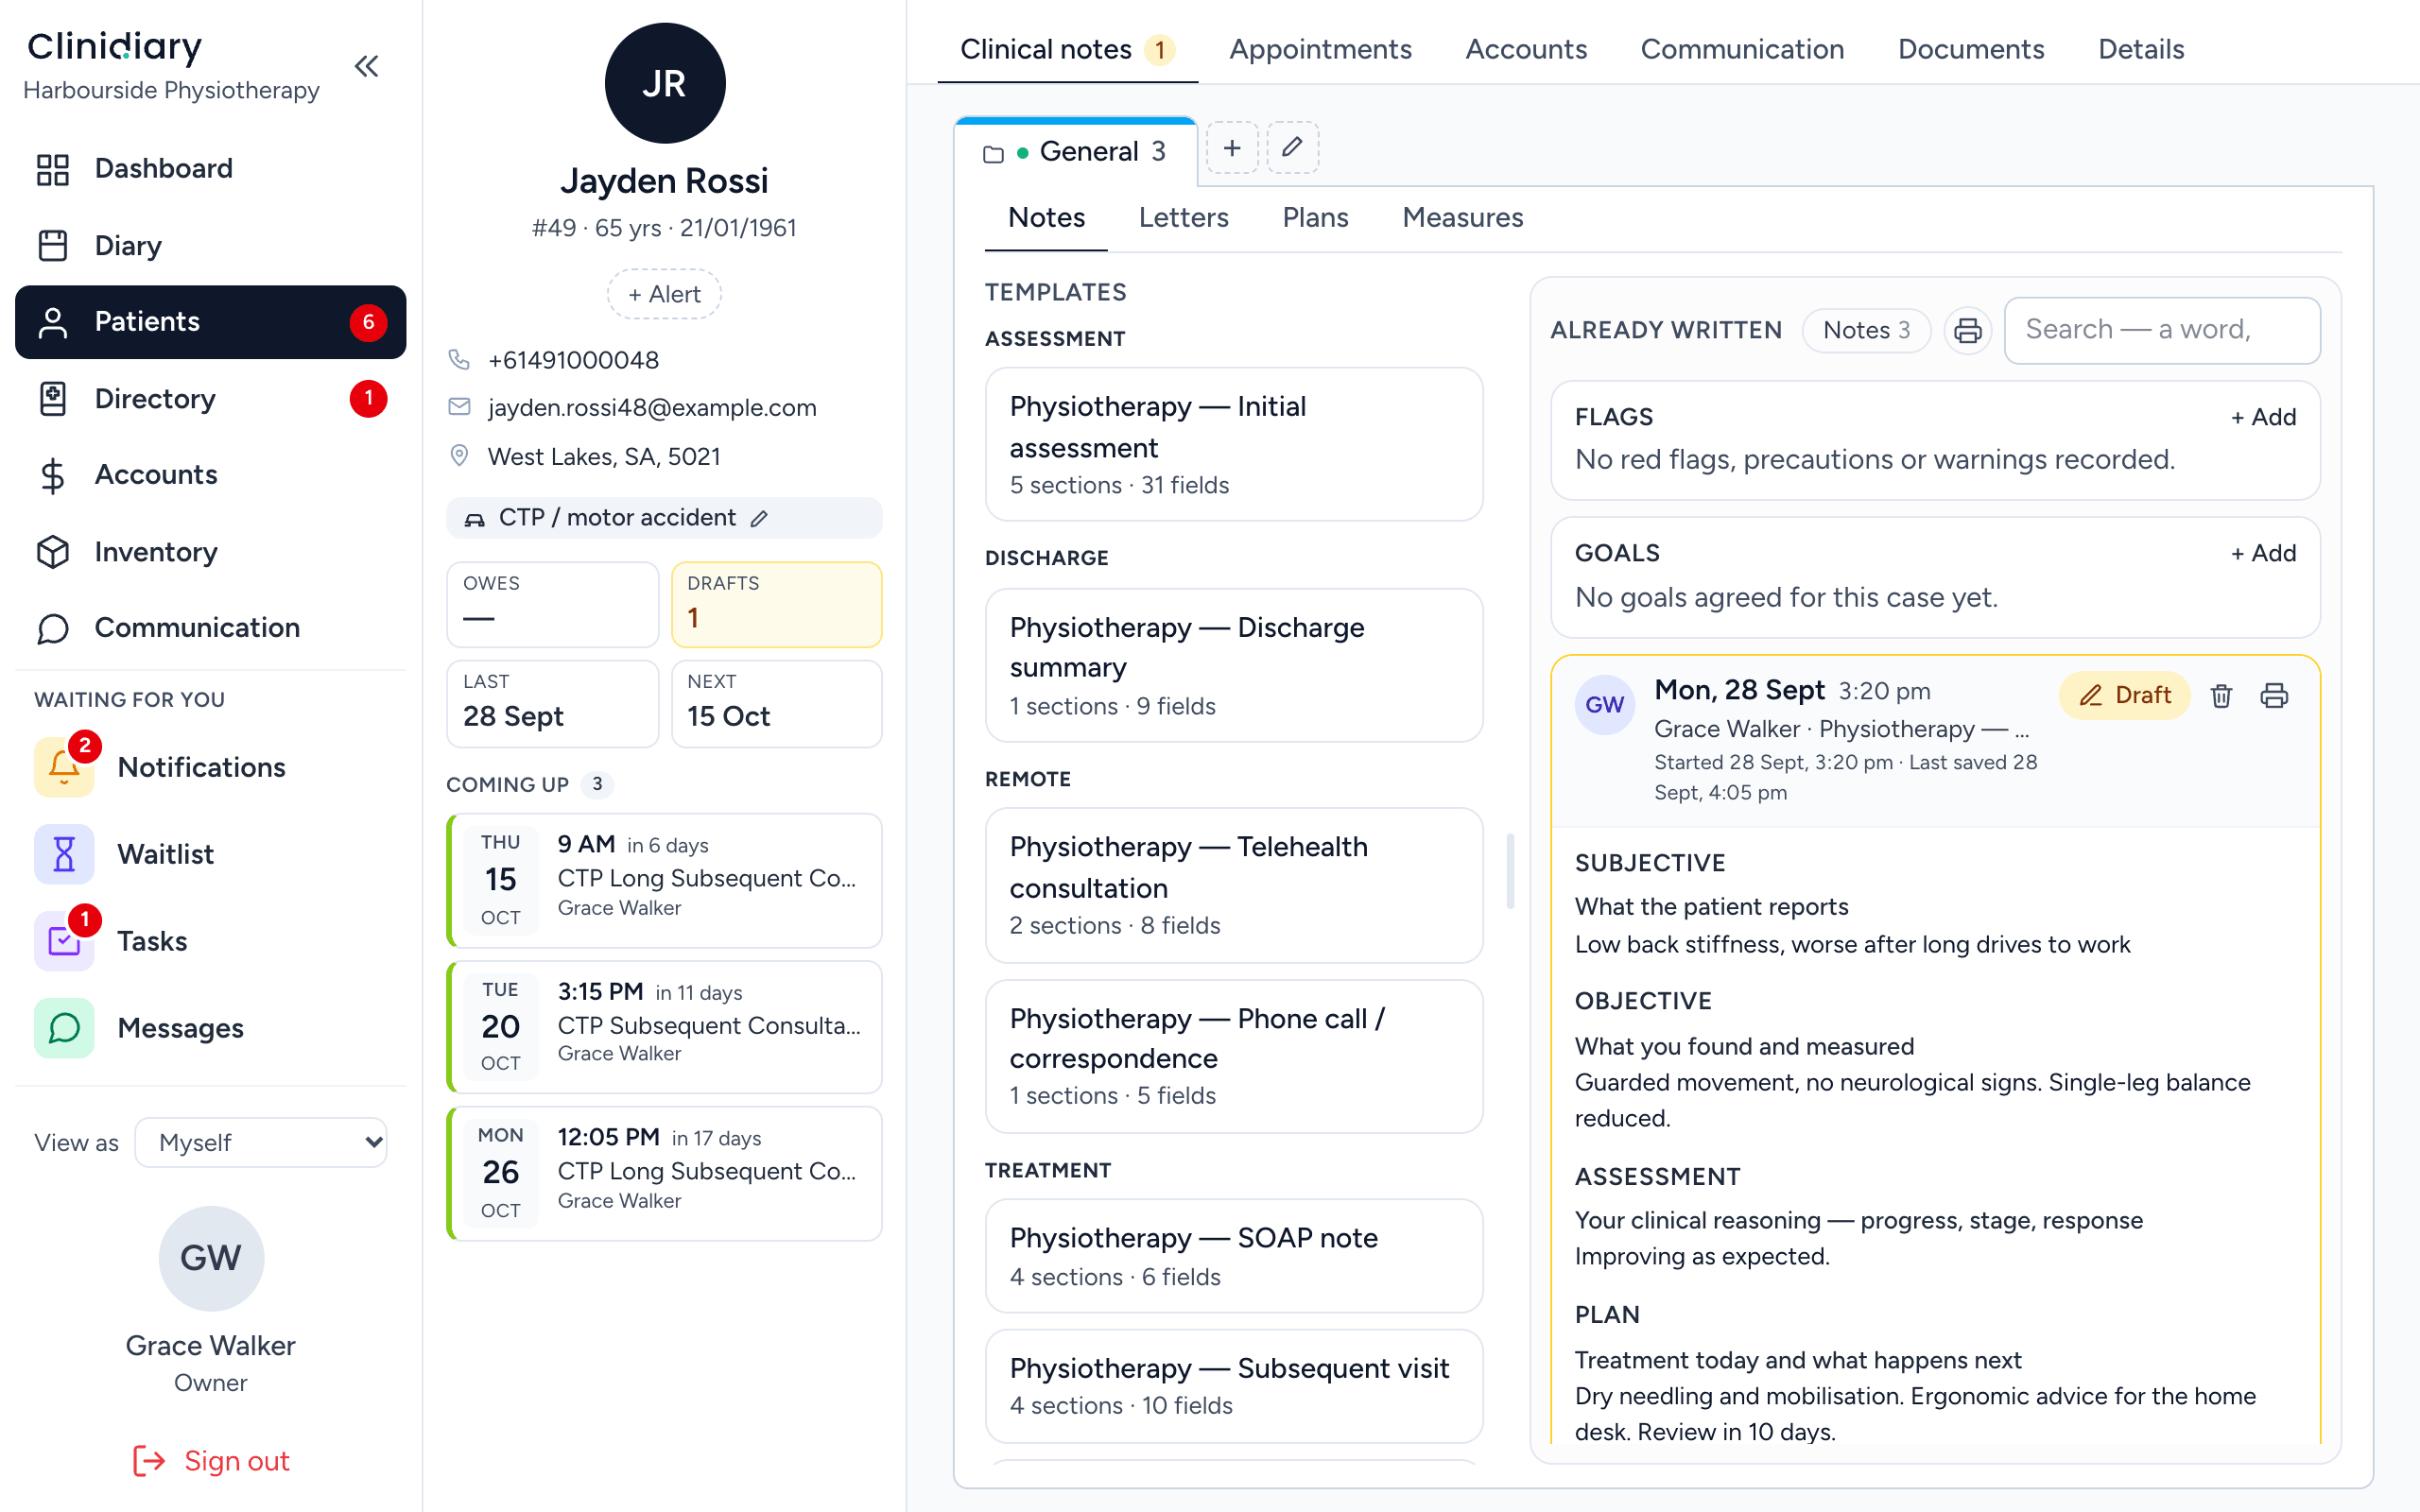The image size is (2420, 1512).
Task: Open the Plans sub-tab
Action: 1315,217
